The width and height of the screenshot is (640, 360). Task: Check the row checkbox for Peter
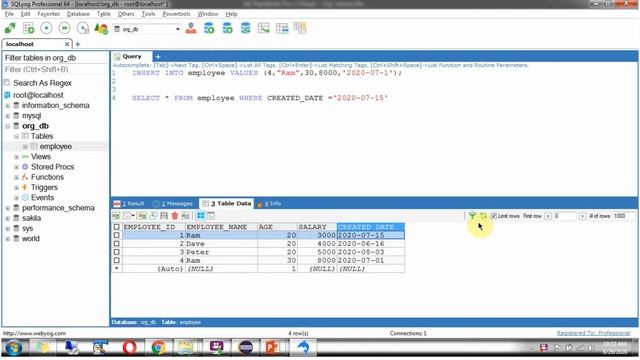[x=117, y=252]
